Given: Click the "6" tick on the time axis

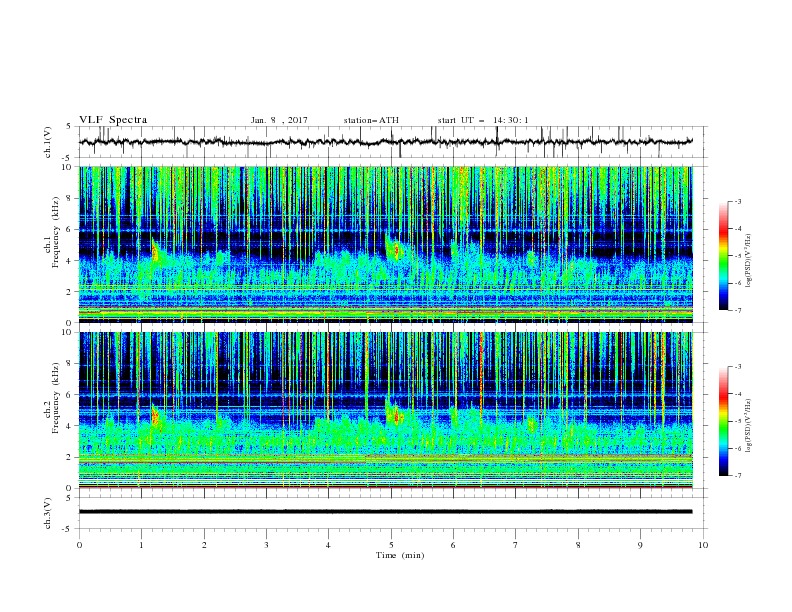Looking at the screenshot, I should click(x=453, y=545).
